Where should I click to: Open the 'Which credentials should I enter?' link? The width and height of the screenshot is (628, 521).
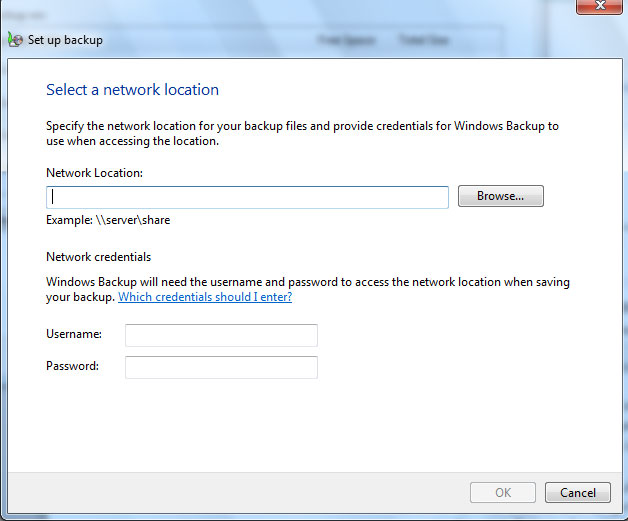(x=205, y=297)
